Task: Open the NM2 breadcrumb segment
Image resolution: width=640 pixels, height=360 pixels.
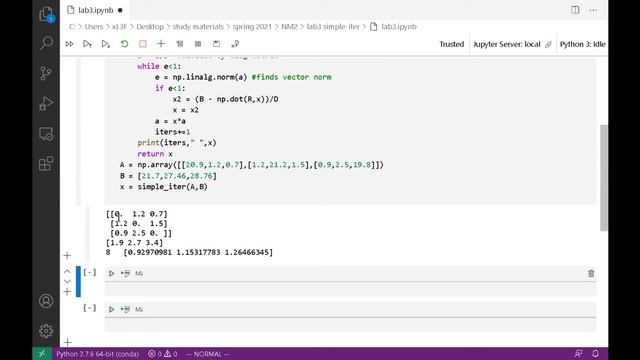Action: click(x=289, y=27)
